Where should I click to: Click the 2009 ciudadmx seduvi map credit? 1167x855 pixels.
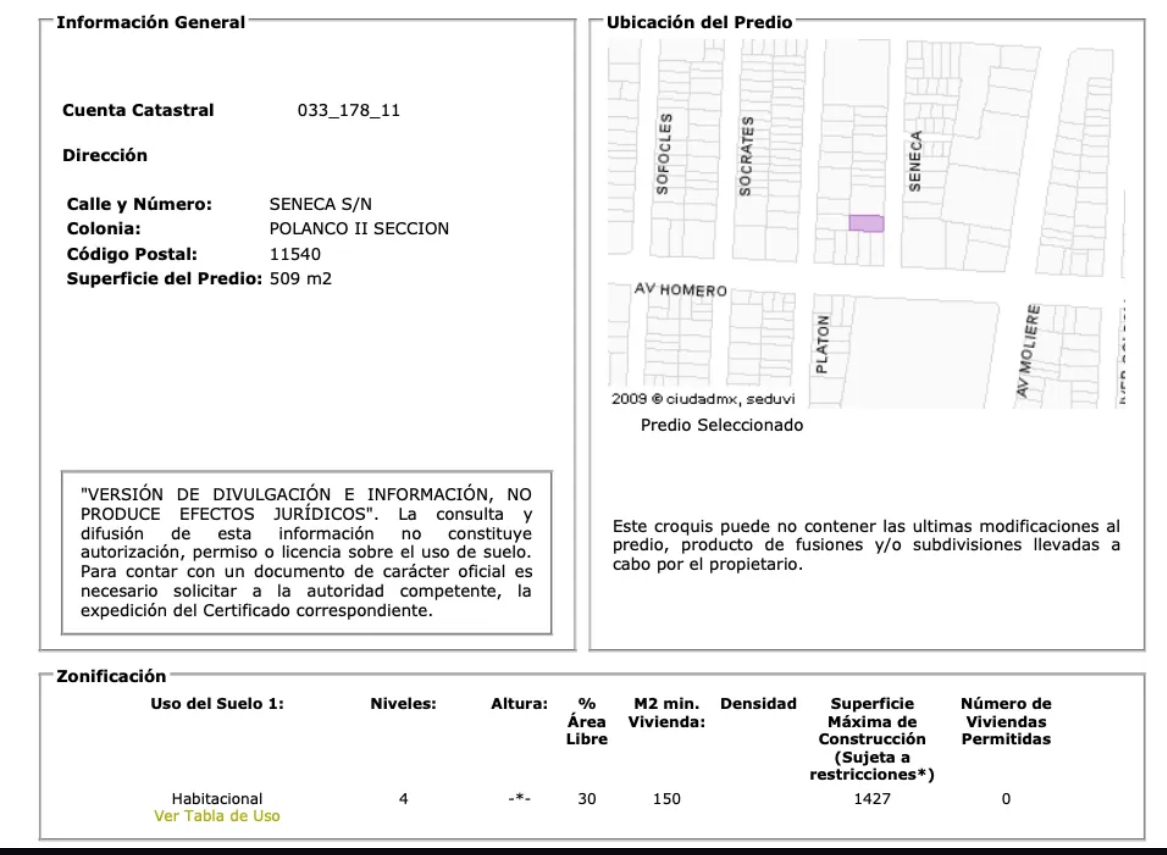(703, 399)
